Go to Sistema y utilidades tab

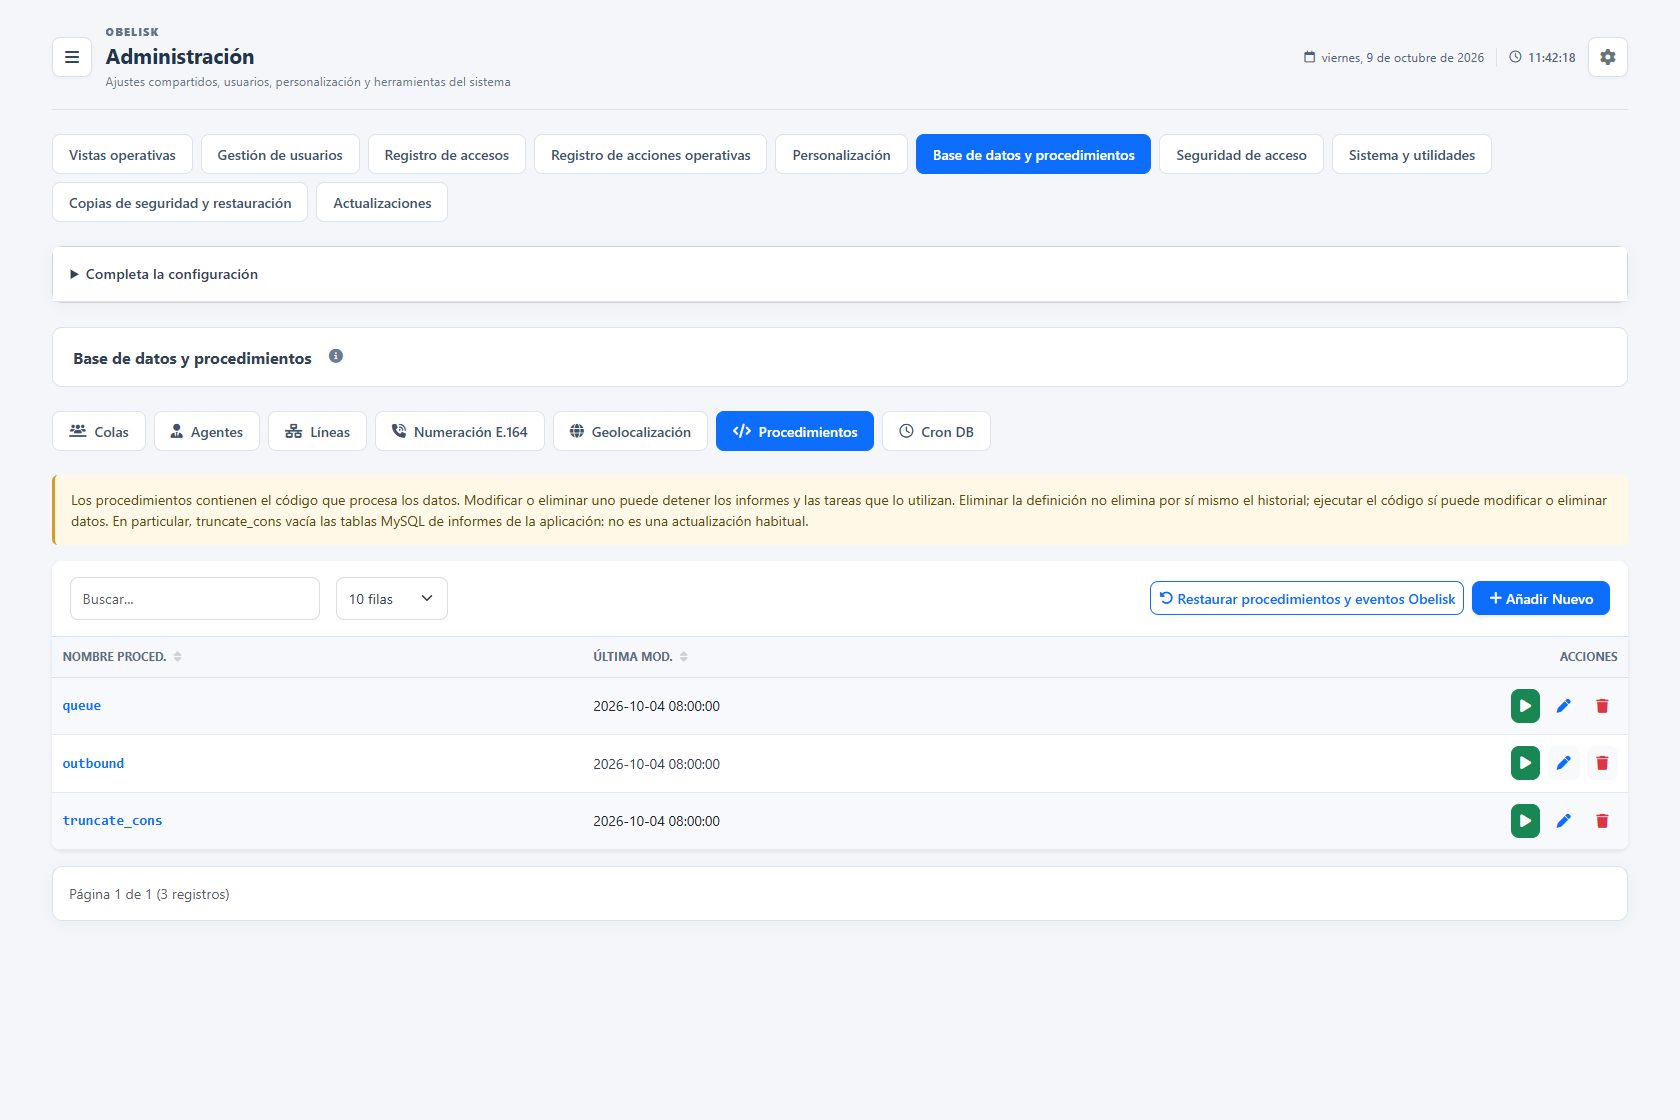click(x=1411, y=155)
